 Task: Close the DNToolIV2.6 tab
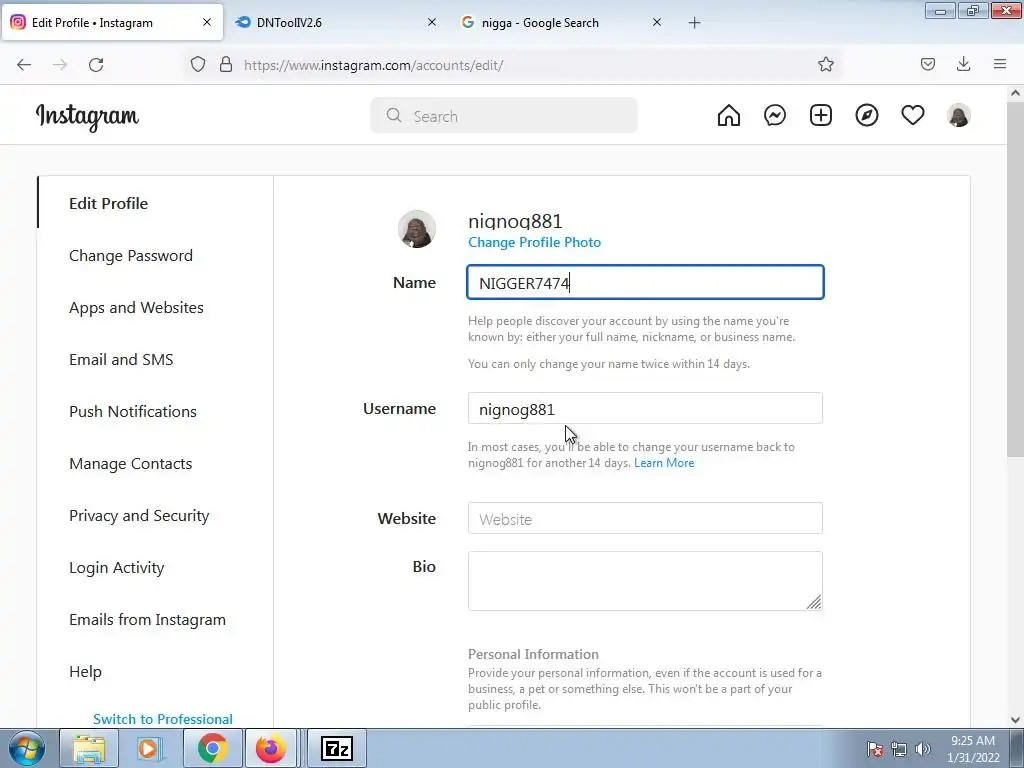coord(432,22)
